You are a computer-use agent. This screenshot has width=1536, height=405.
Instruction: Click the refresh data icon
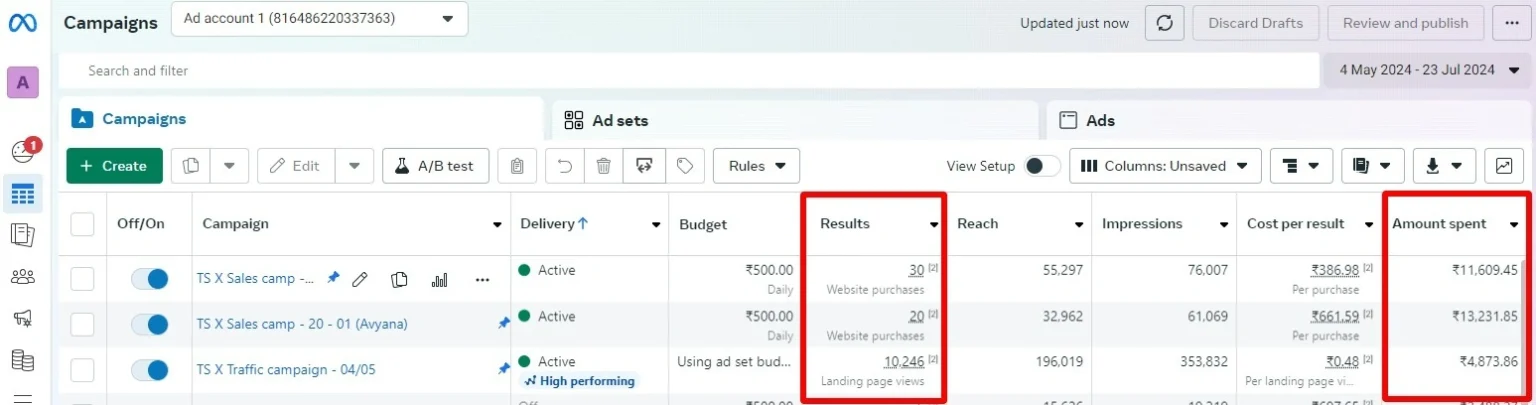[x=1164, y=23]
